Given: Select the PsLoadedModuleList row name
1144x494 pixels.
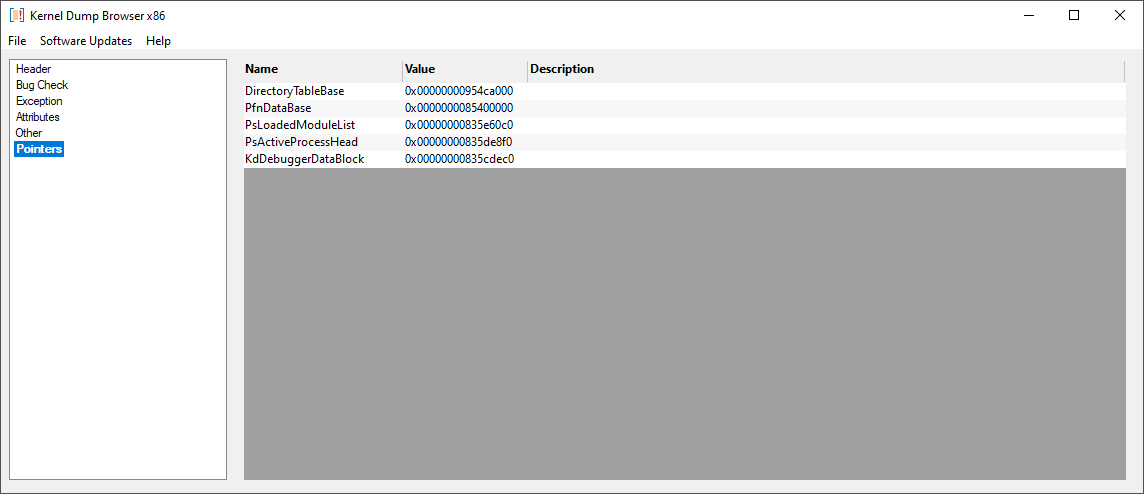Looking at the screenshot, I should click(x=300, y=125).
